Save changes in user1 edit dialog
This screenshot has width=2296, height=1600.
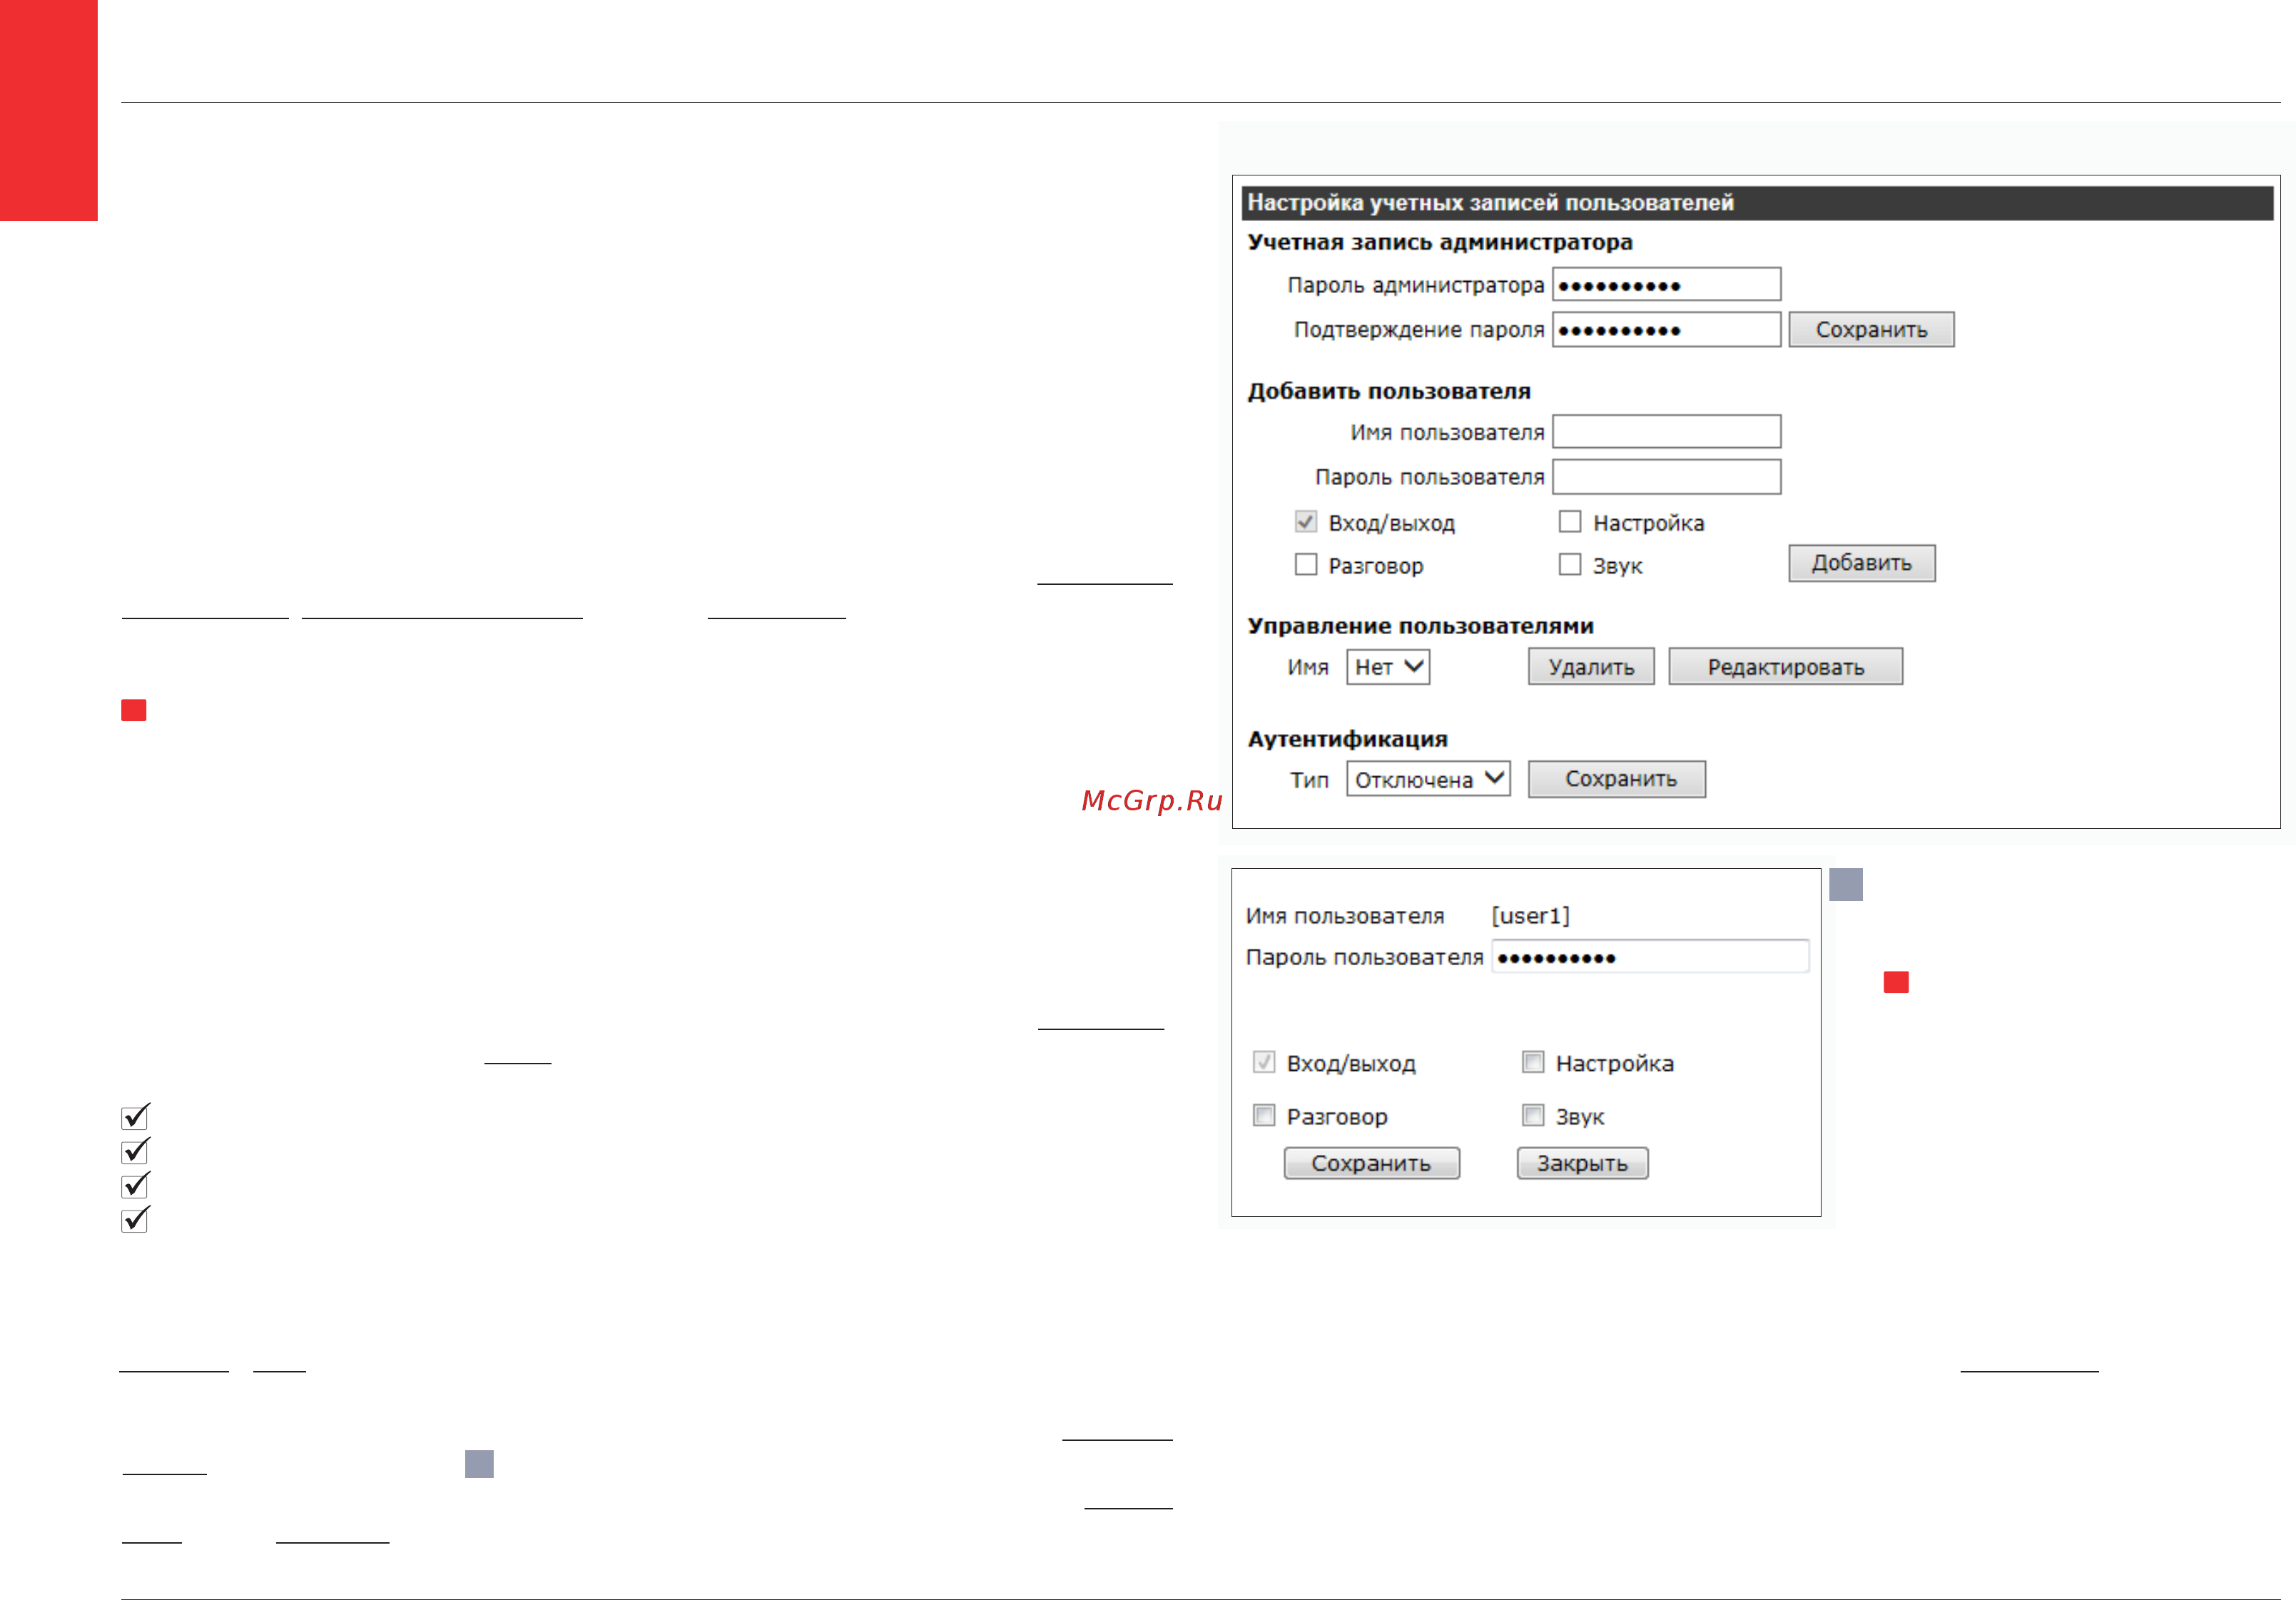[1371, 1163]
